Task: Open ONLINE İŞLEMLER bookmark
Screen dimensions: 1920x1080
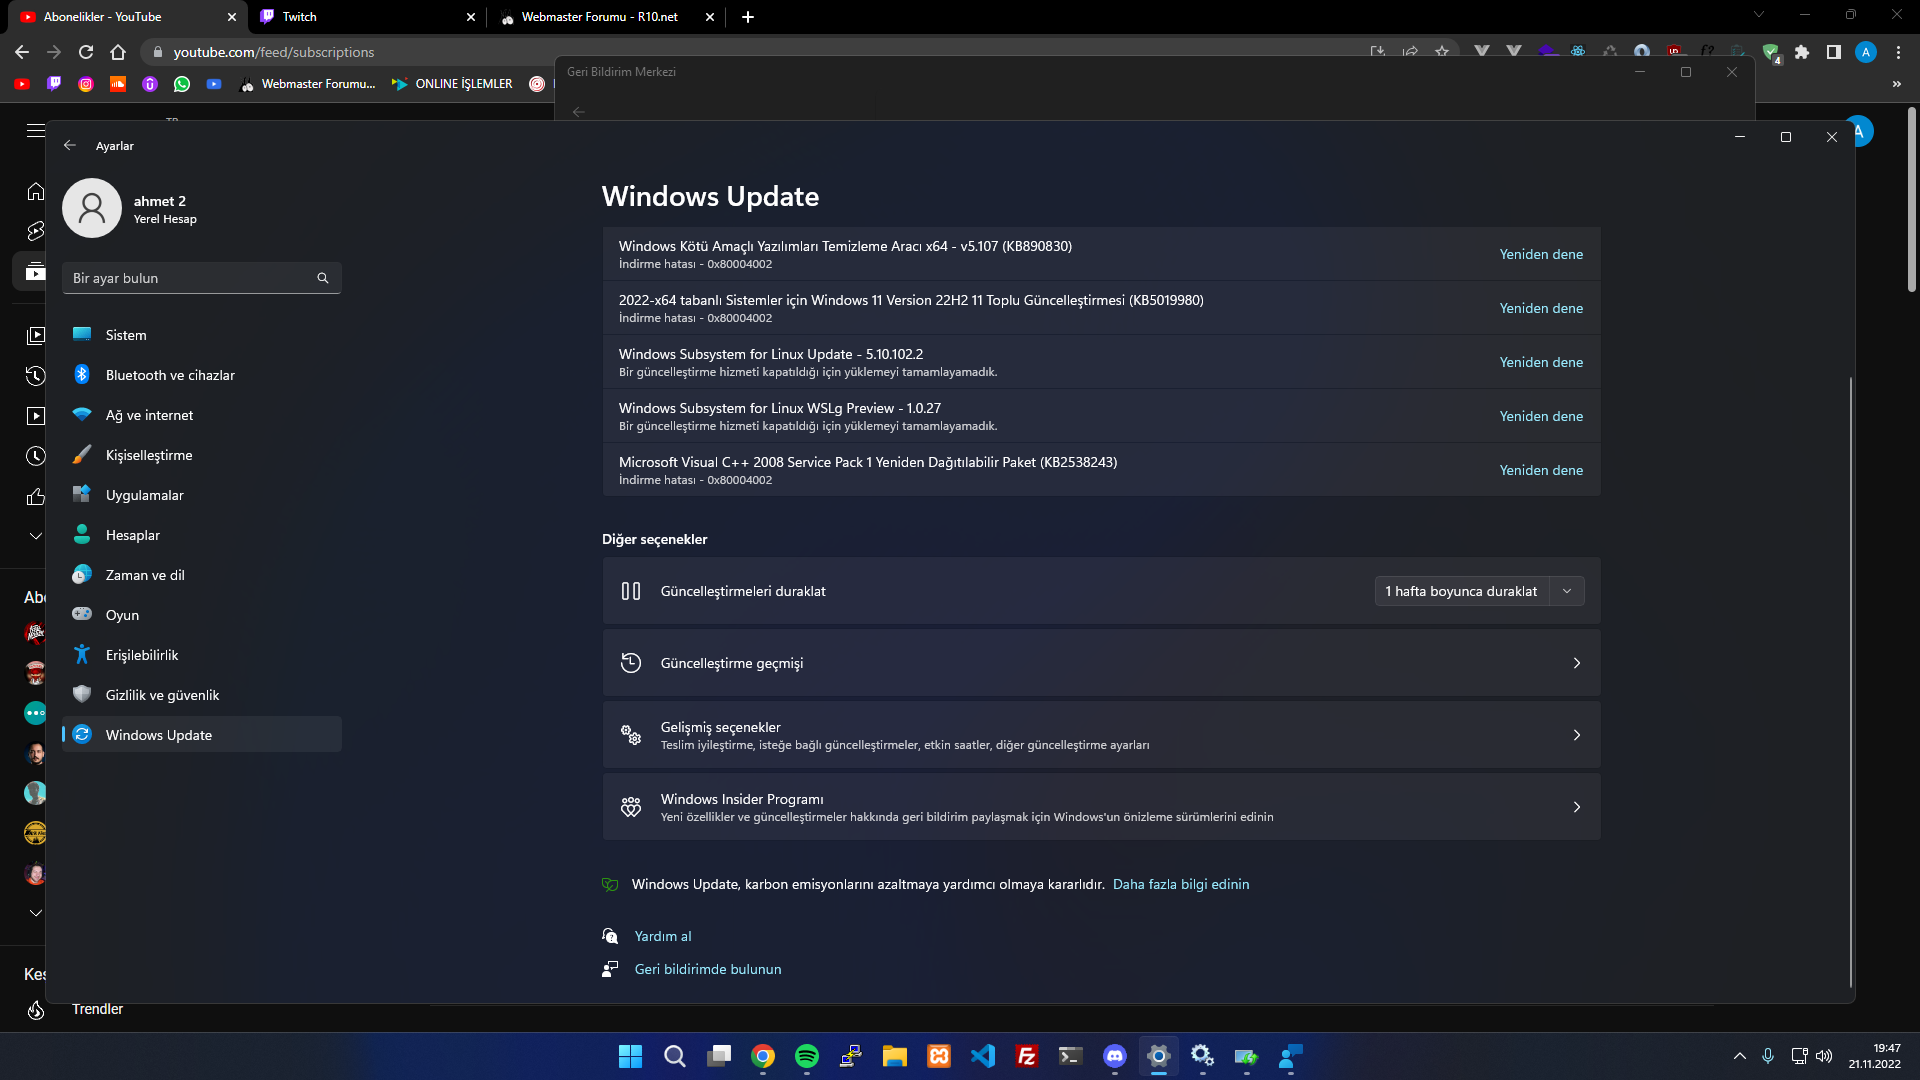Action: point(452,84)
